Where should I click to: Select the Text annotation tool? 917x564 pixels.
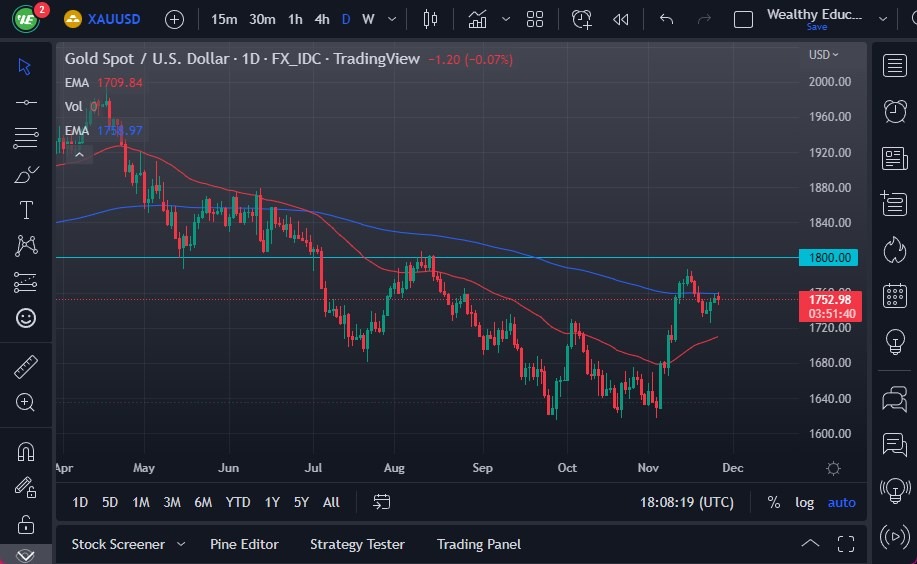pos(26,210)
